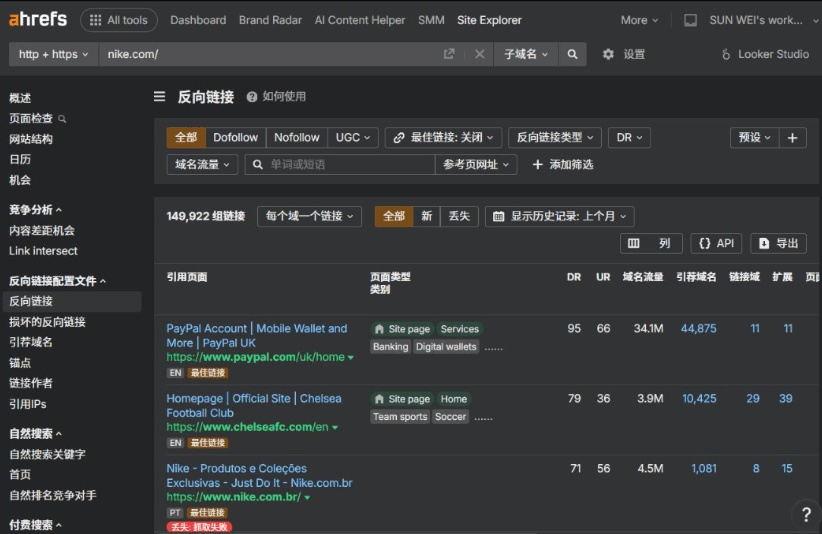The width and height of the screenshot is (822, 534).
Task: Expand 每个域一个链接 dropdown
Action: (309, 216)
